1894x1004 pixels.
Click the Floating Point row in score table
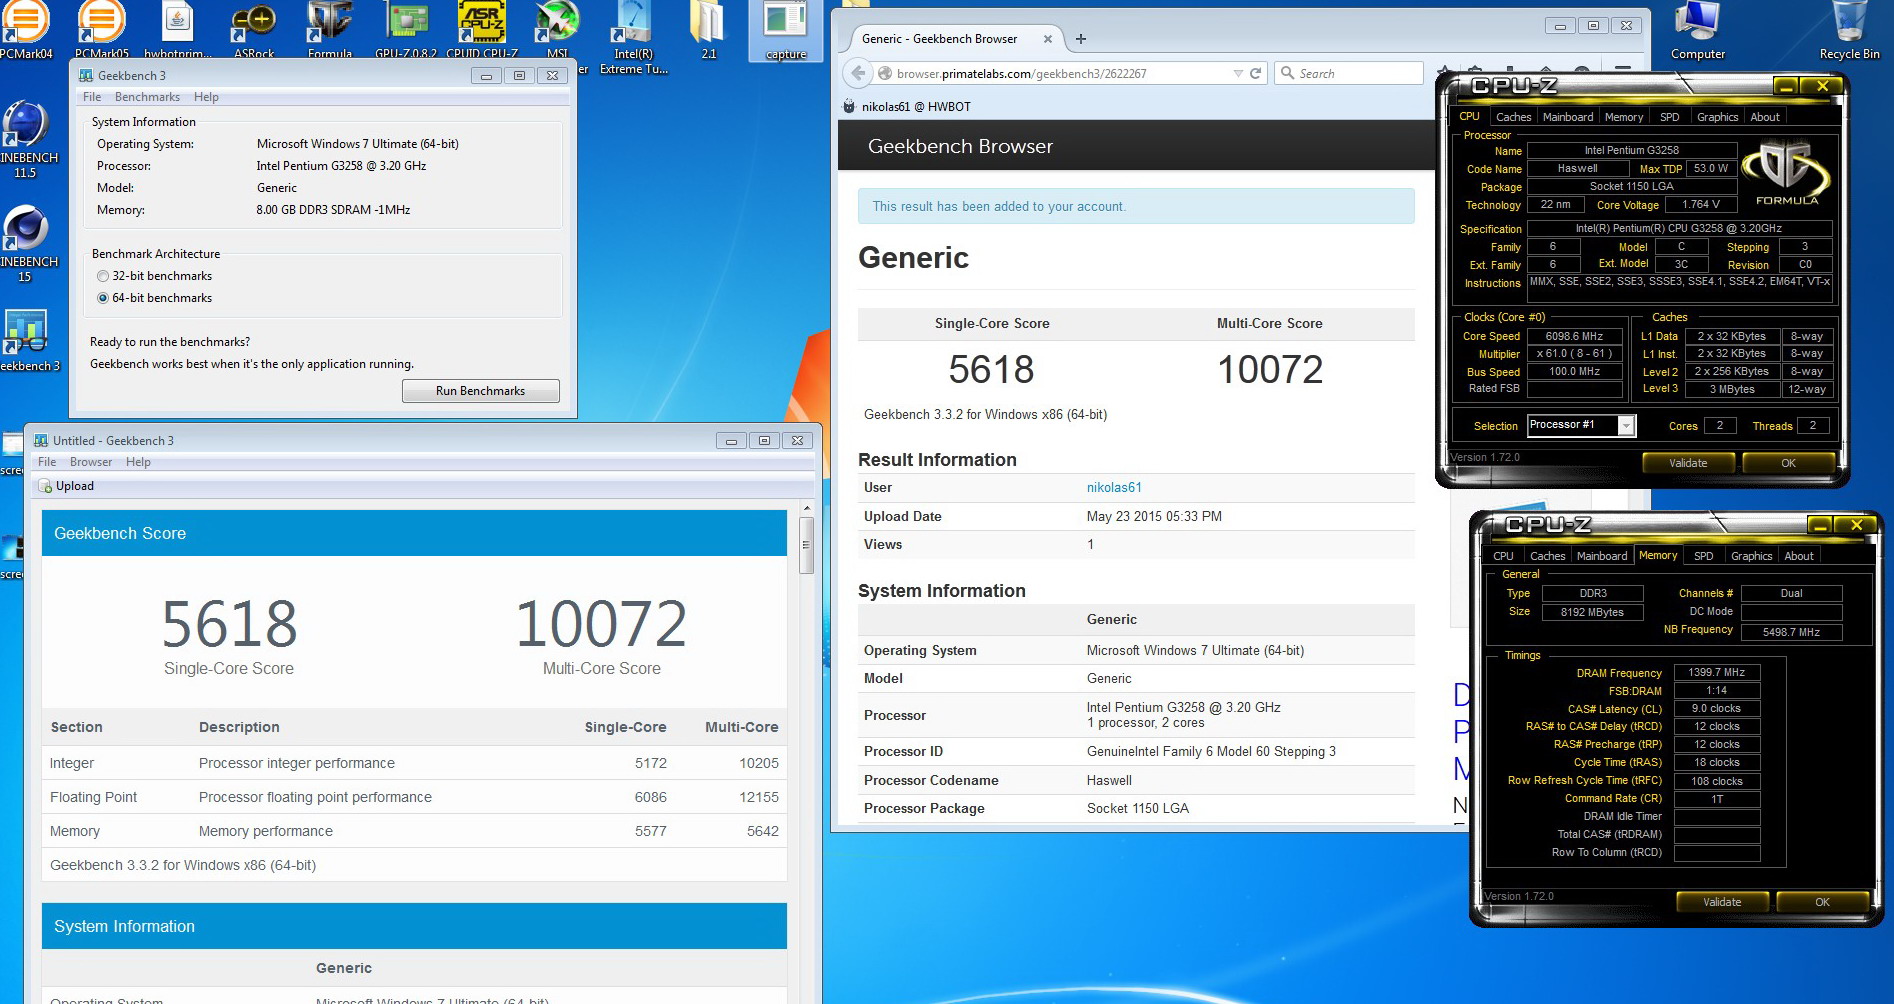coord(414,797)
